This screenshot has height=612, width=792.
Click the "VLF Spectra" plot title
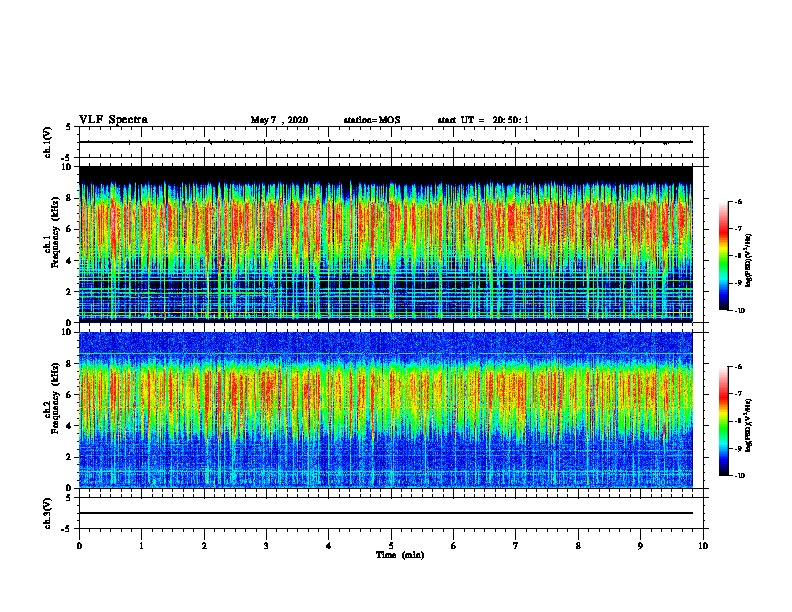click(113, 120)
